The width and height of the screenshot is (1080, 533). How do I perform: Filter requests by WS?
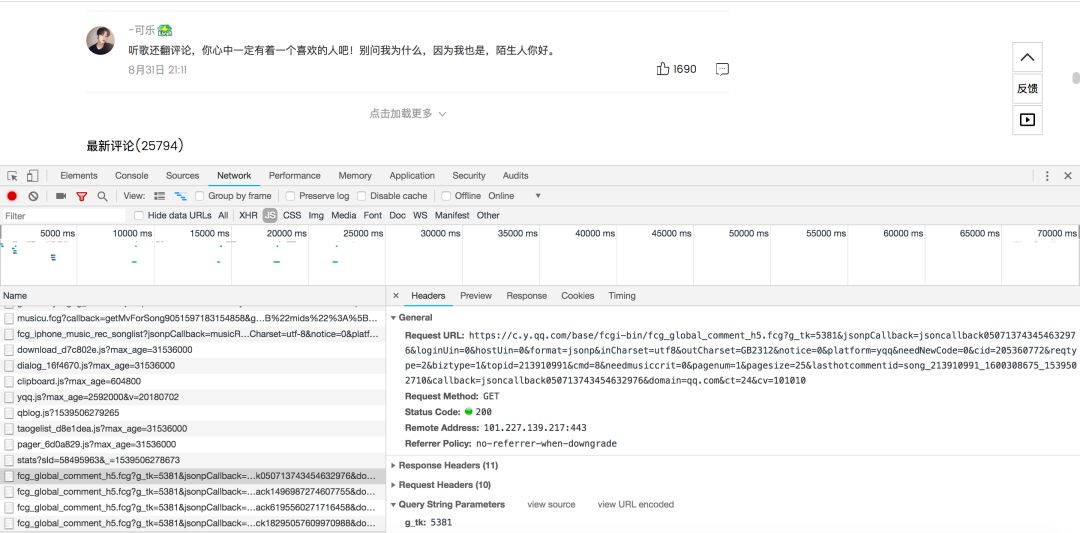pyautogui.click(x=420, y=216)
